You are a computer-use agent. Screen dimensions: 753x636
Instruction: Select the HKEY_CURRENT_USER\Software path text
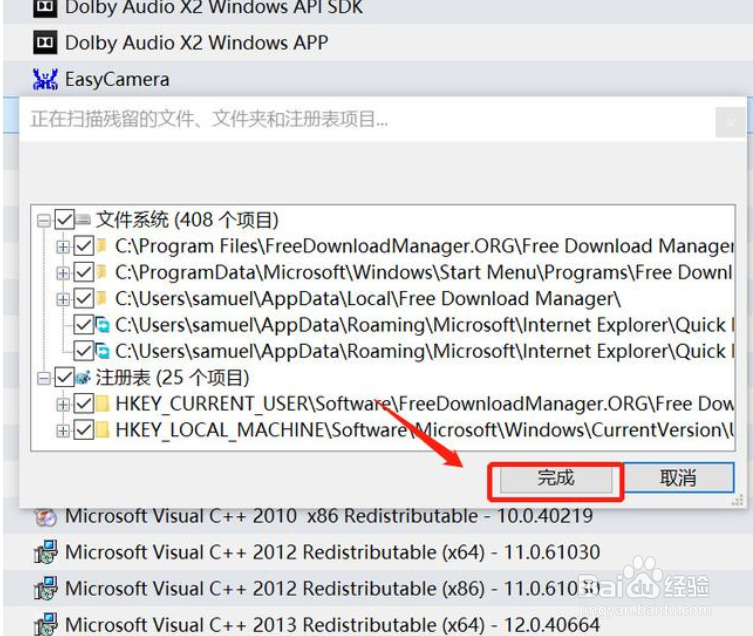425,404
